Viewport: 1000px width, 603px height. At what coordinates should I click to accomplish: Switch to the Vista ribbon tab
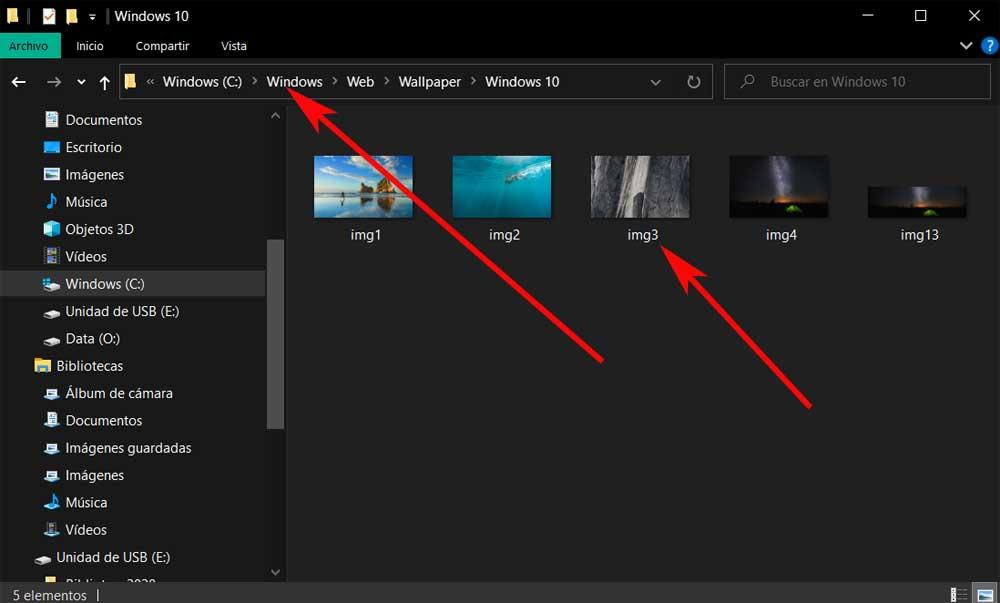[x=233, y=45]
